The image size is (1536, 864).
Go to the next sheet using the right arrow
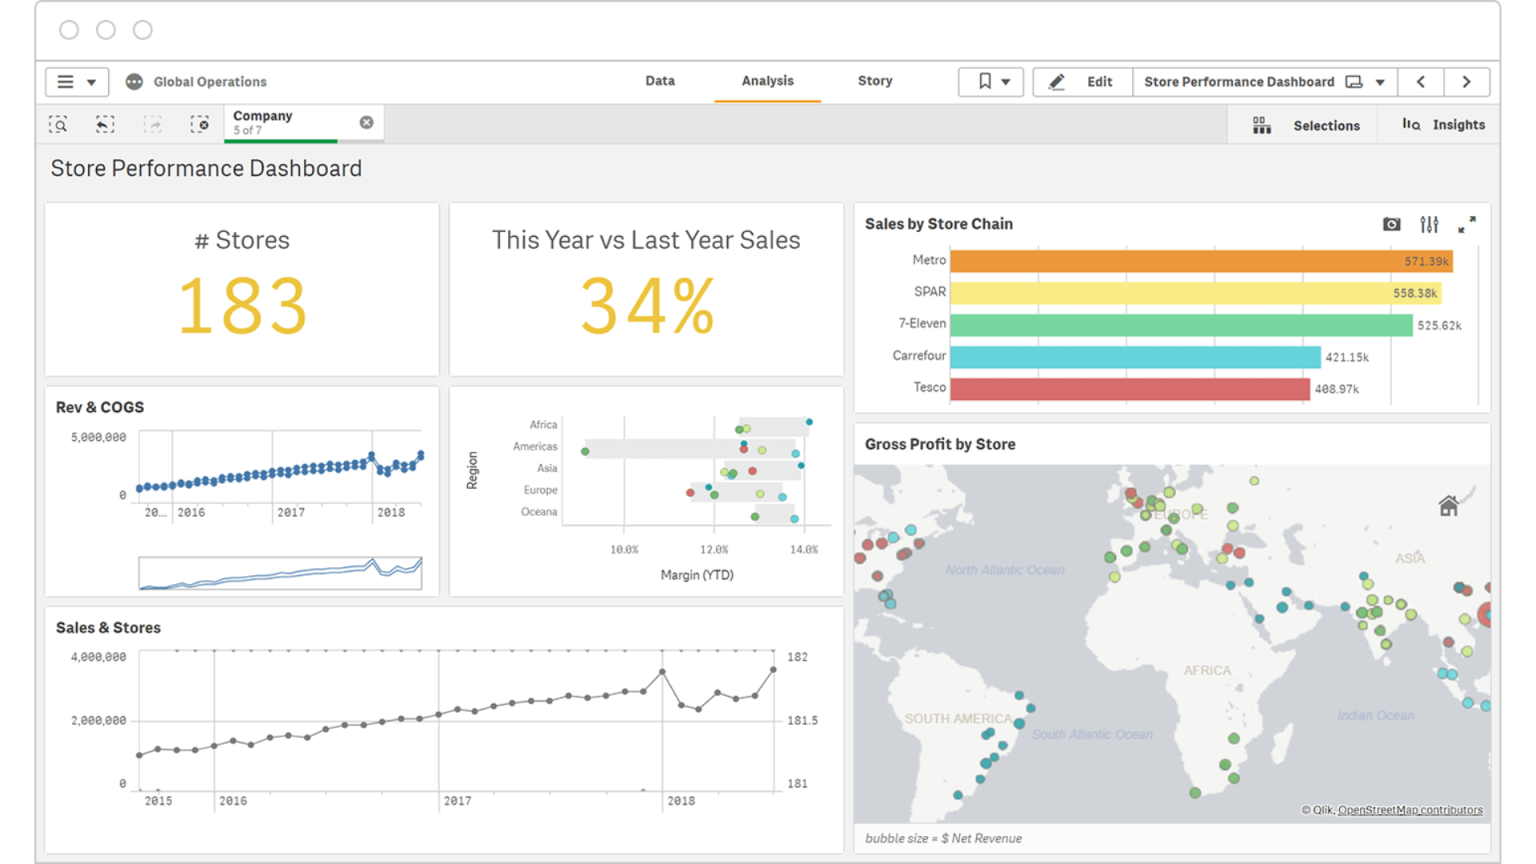pos(1467,82)
